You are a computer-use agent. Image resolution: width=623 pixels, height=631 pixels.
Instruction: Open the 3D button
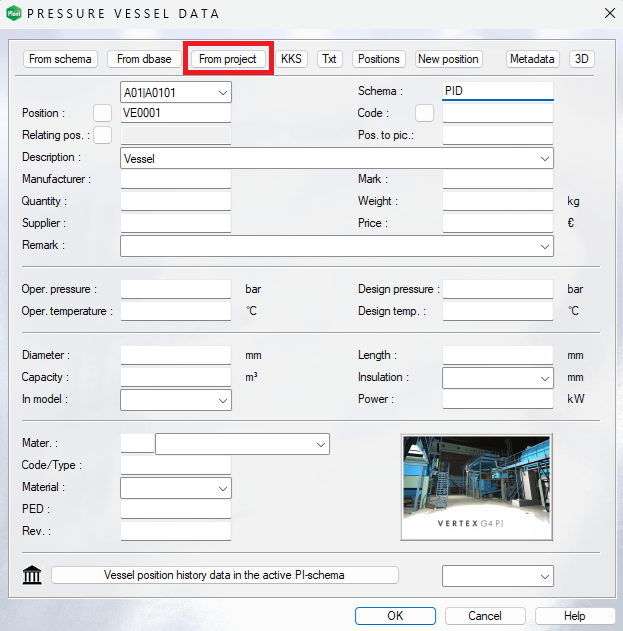581,59
